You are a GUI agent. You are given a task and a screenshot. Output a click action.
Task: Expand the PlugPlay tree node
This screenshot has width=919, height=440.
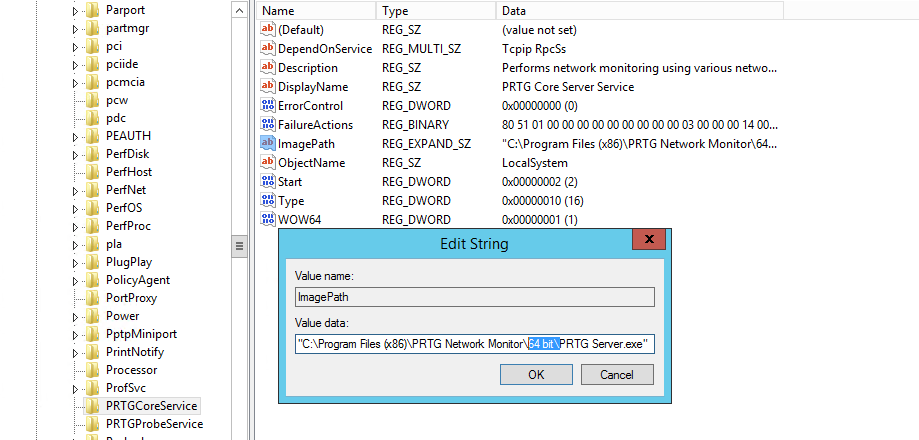pyautogui.click(x=75, y=262)
